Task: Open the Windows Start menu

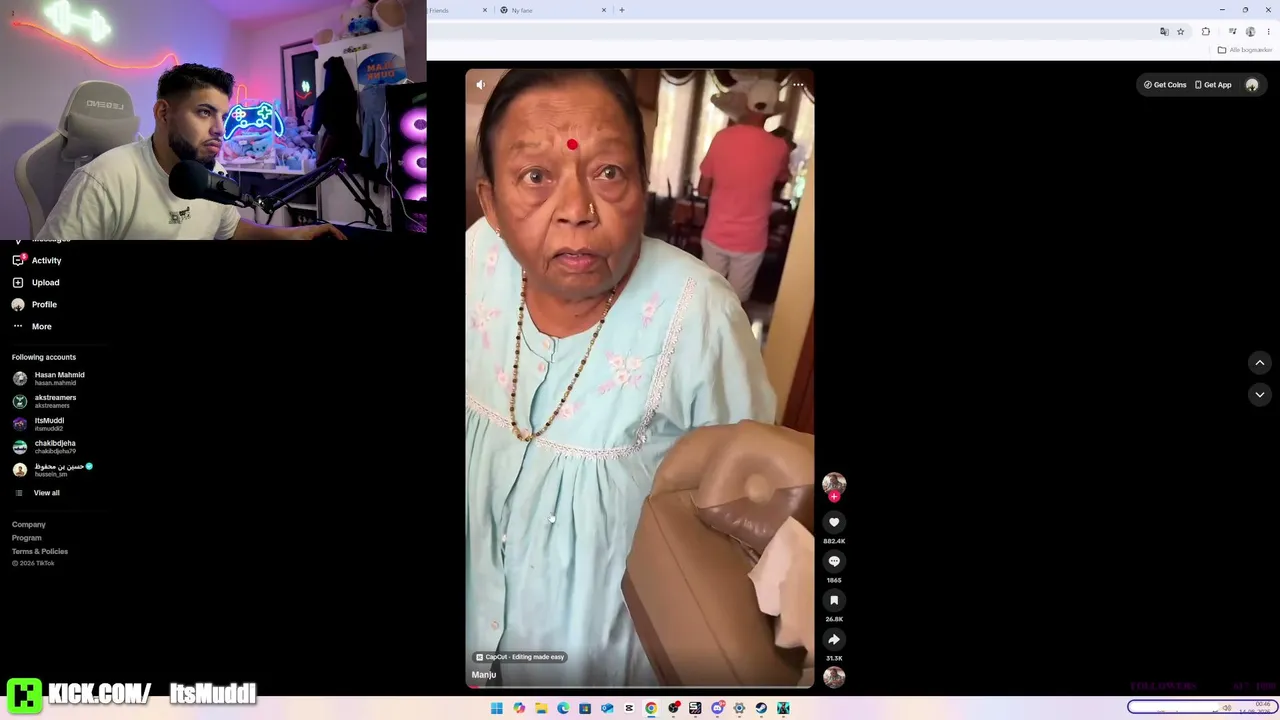Action: pos(497,708)
